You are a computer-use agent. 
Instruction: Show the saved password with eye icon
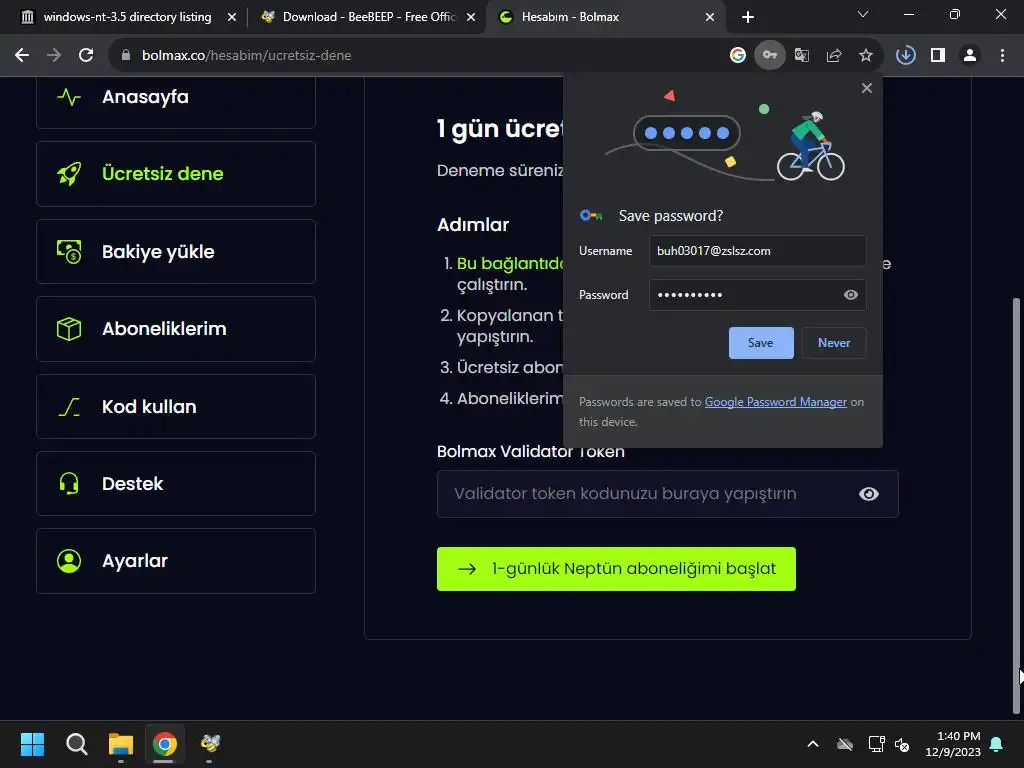coord(850,295)
